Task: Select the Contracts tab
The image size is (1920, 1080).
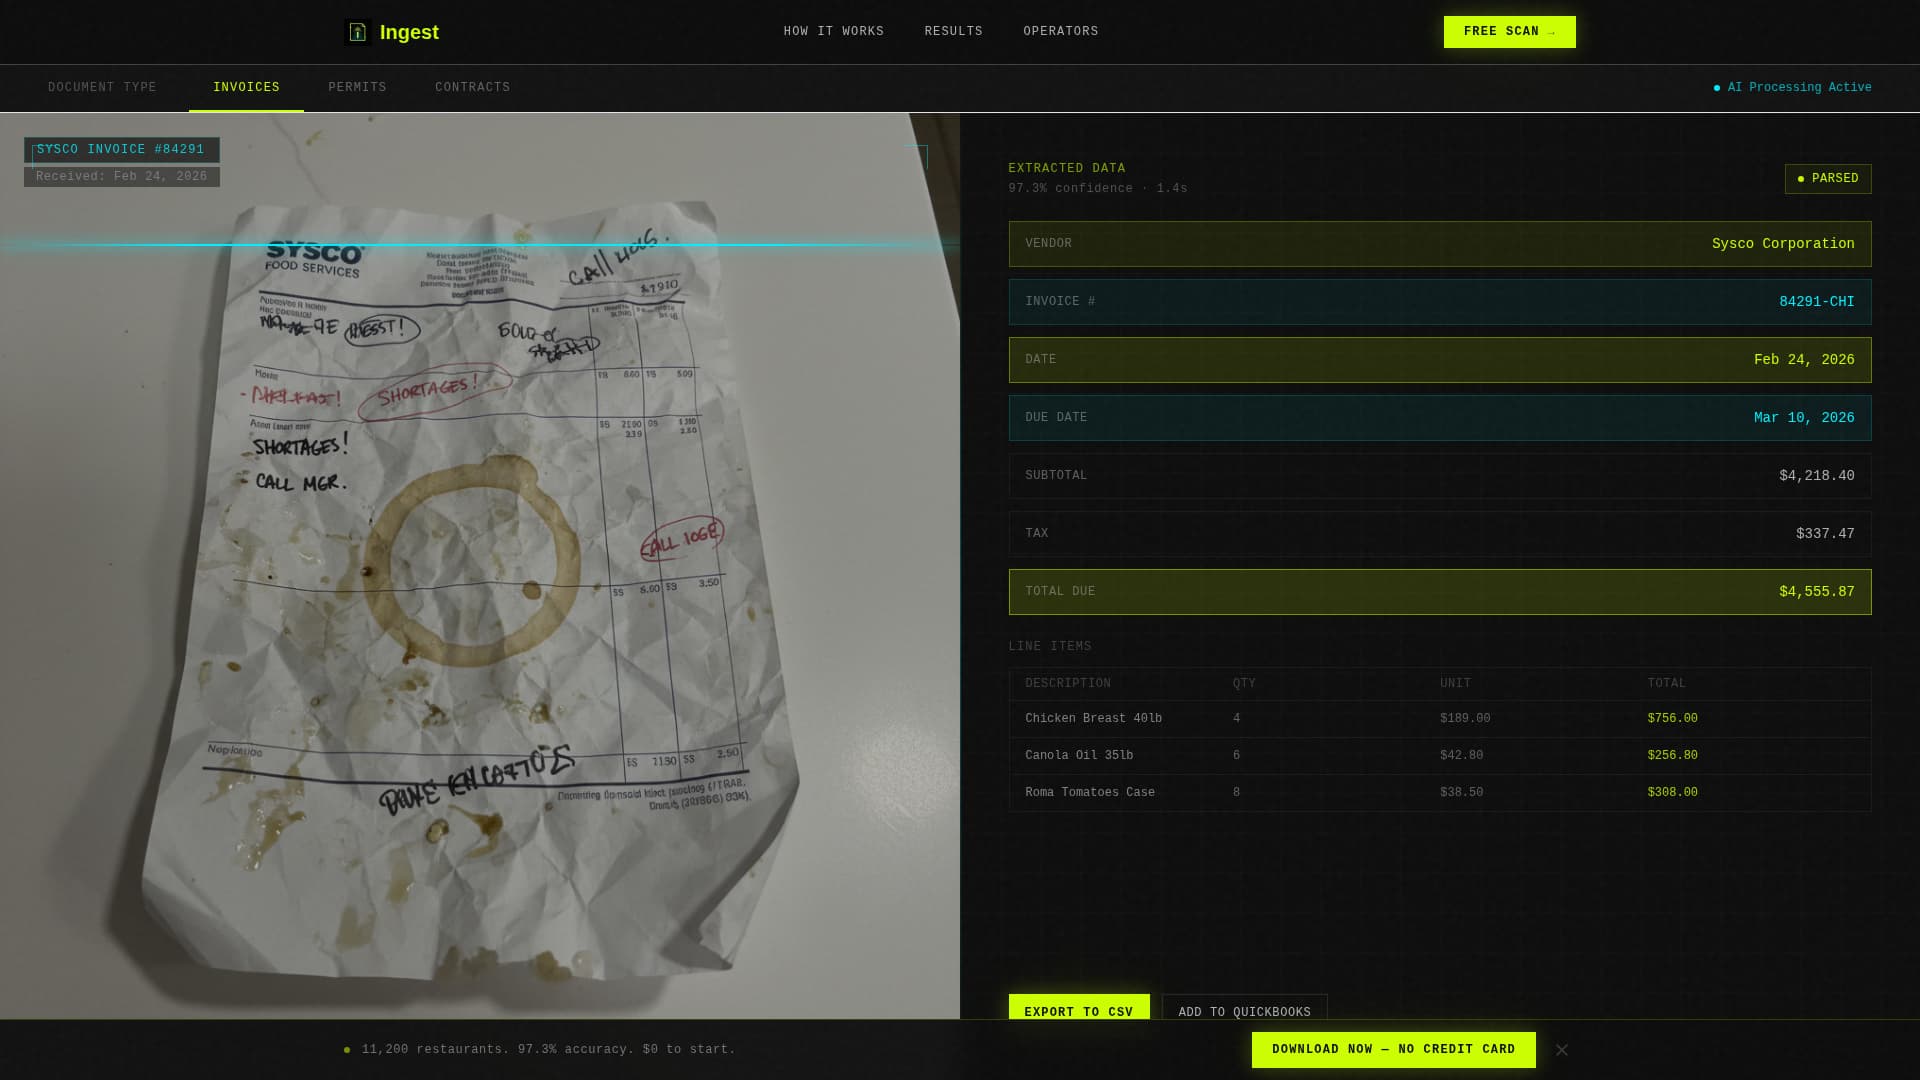Action: tap(472, 88)
